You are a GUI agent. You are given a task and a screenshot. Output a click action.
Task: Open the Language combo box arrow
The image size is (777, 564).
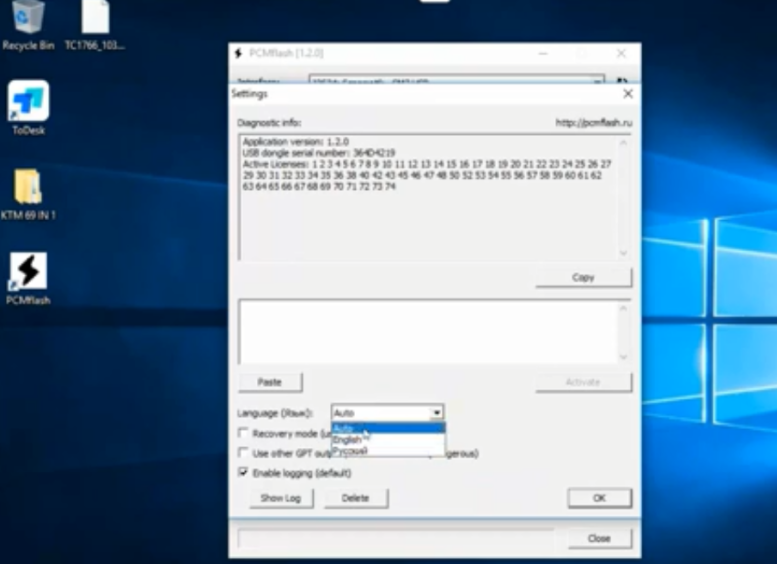[x=437, y=412]
